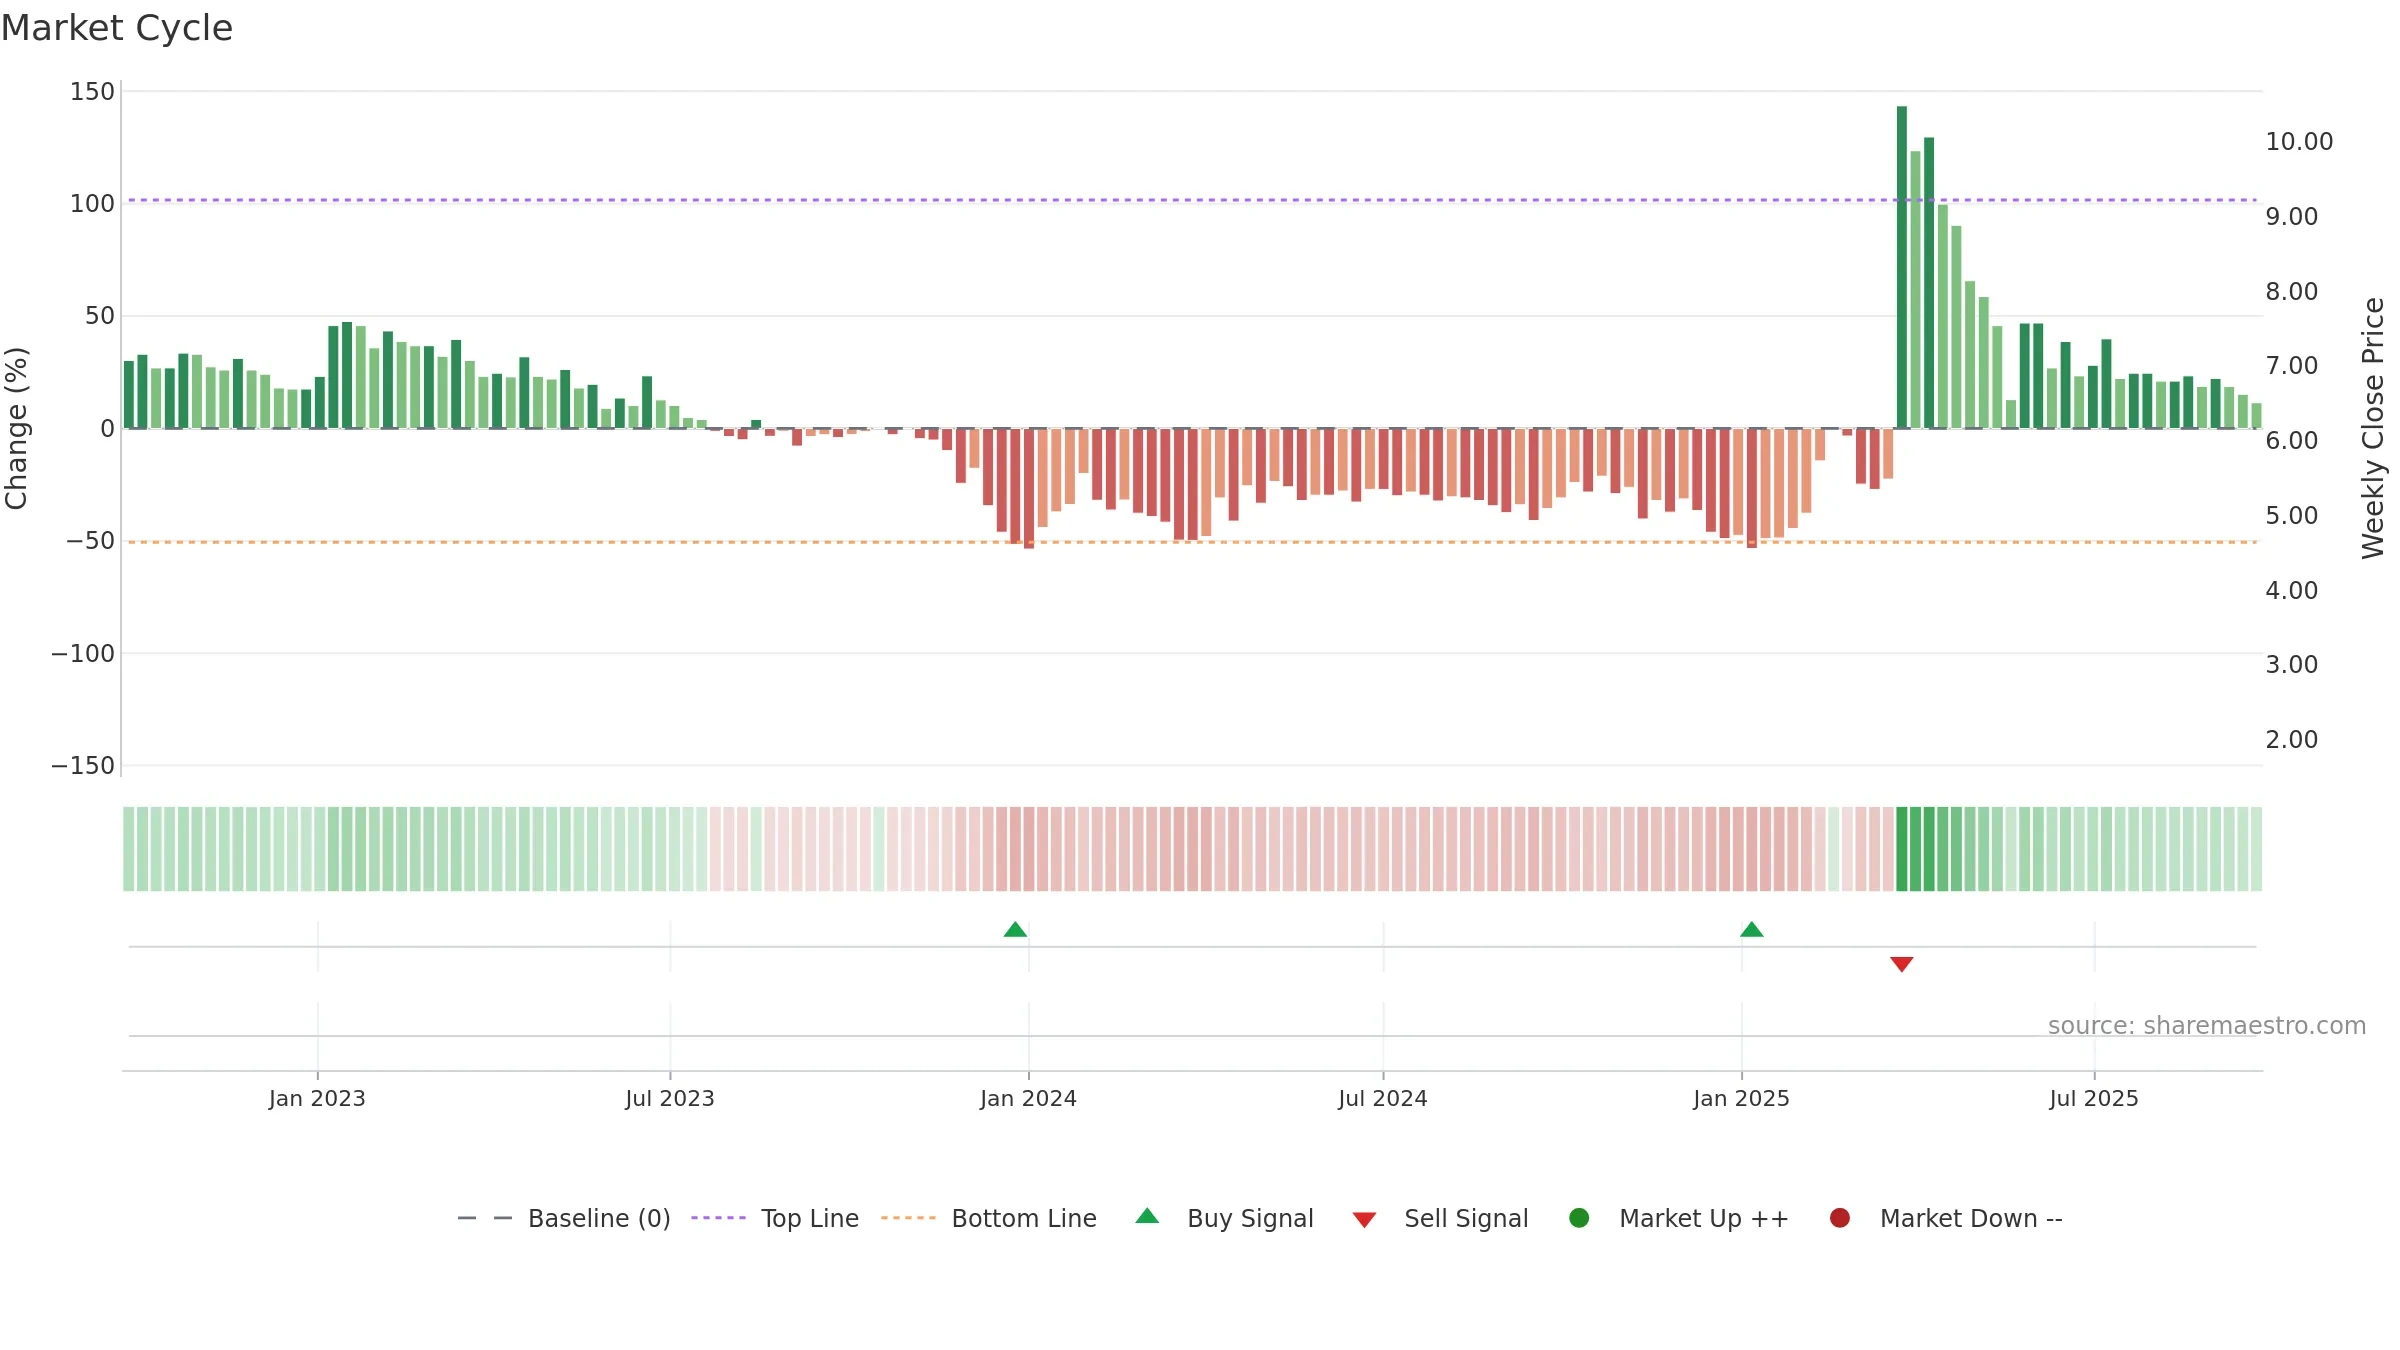The image size is (2400, 1350).
Task: Click the Jul 2024 axis label
Action: coord(1383,1099)
